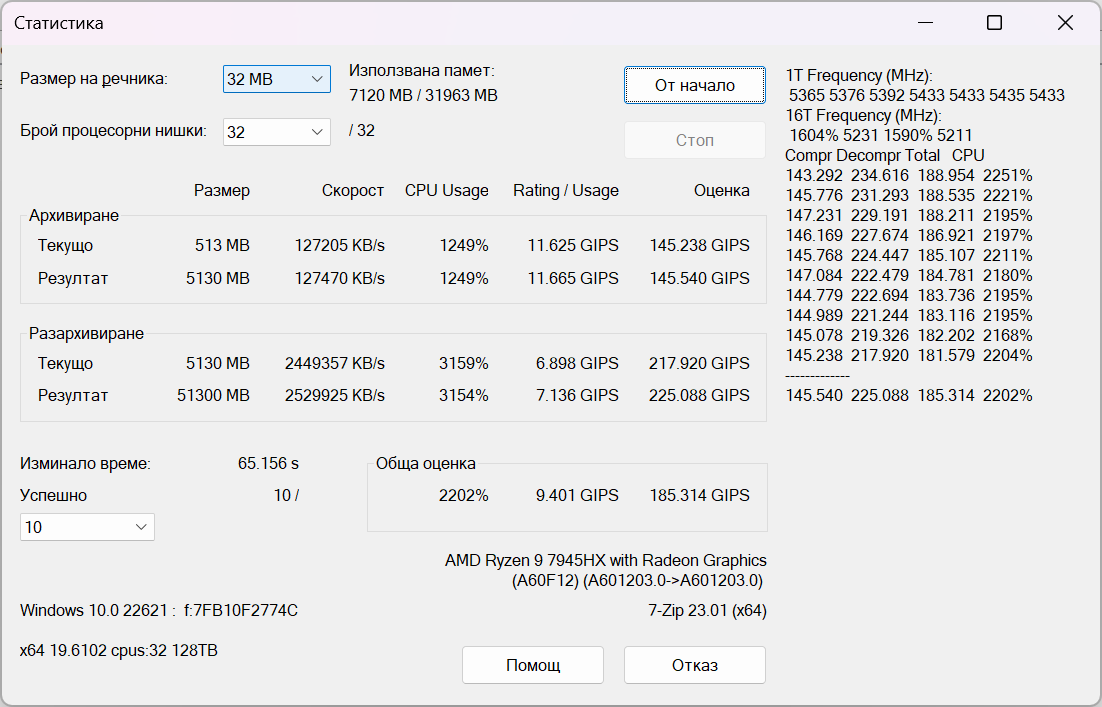Image resolution: width=1102 pixels, height=707 pixels.
Task: Click the '1T Frequency (MHz):' log heading
Action: (x=859, y=76)
